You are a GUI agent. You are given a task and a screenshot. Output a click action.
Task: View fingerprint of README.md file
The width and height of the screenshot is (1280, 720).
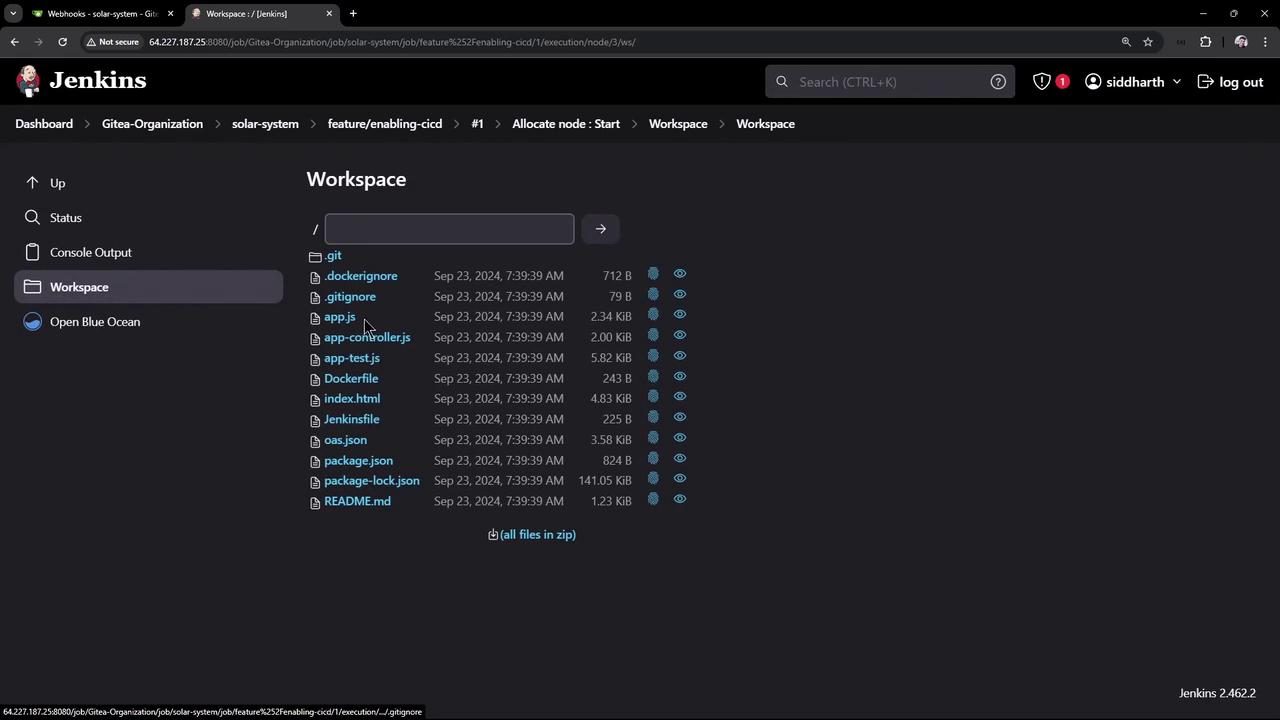(653, 500)
